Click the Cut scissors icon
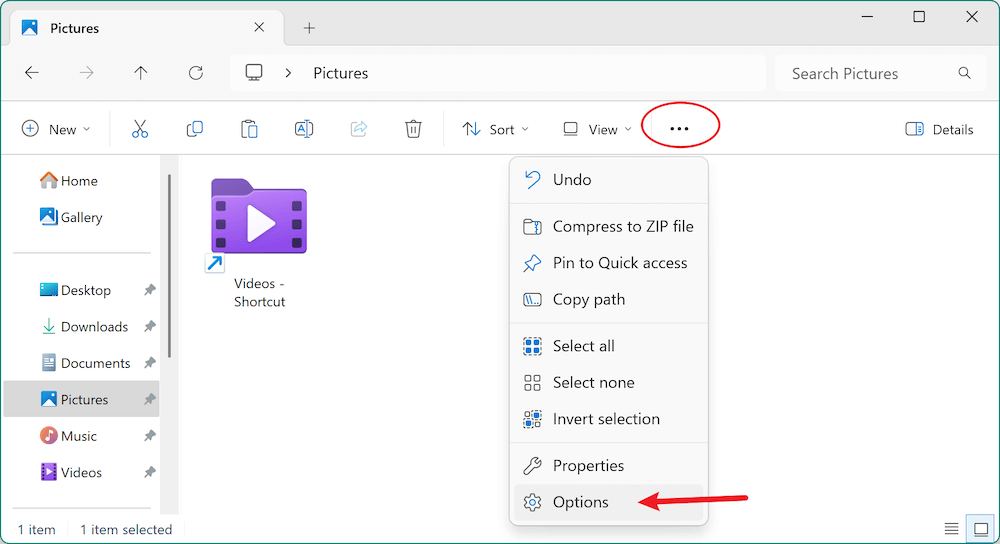 tap(140, 129)
